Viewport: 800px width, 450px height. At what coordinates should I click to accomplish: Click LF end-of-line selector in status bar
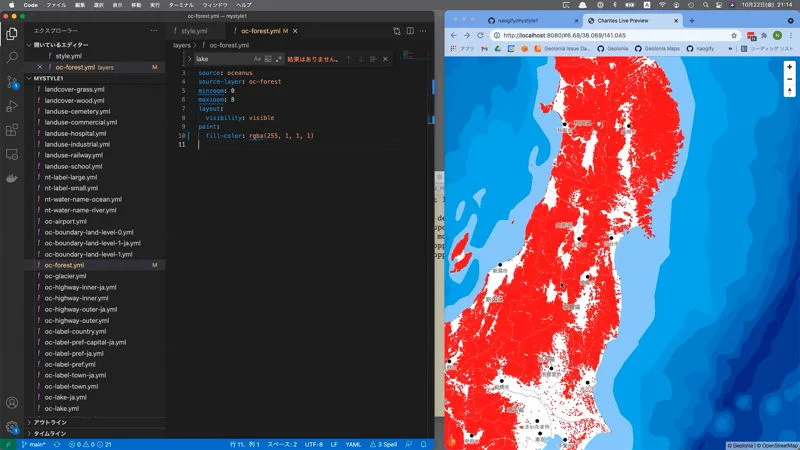pyautogui.click(x=334, y=444)
